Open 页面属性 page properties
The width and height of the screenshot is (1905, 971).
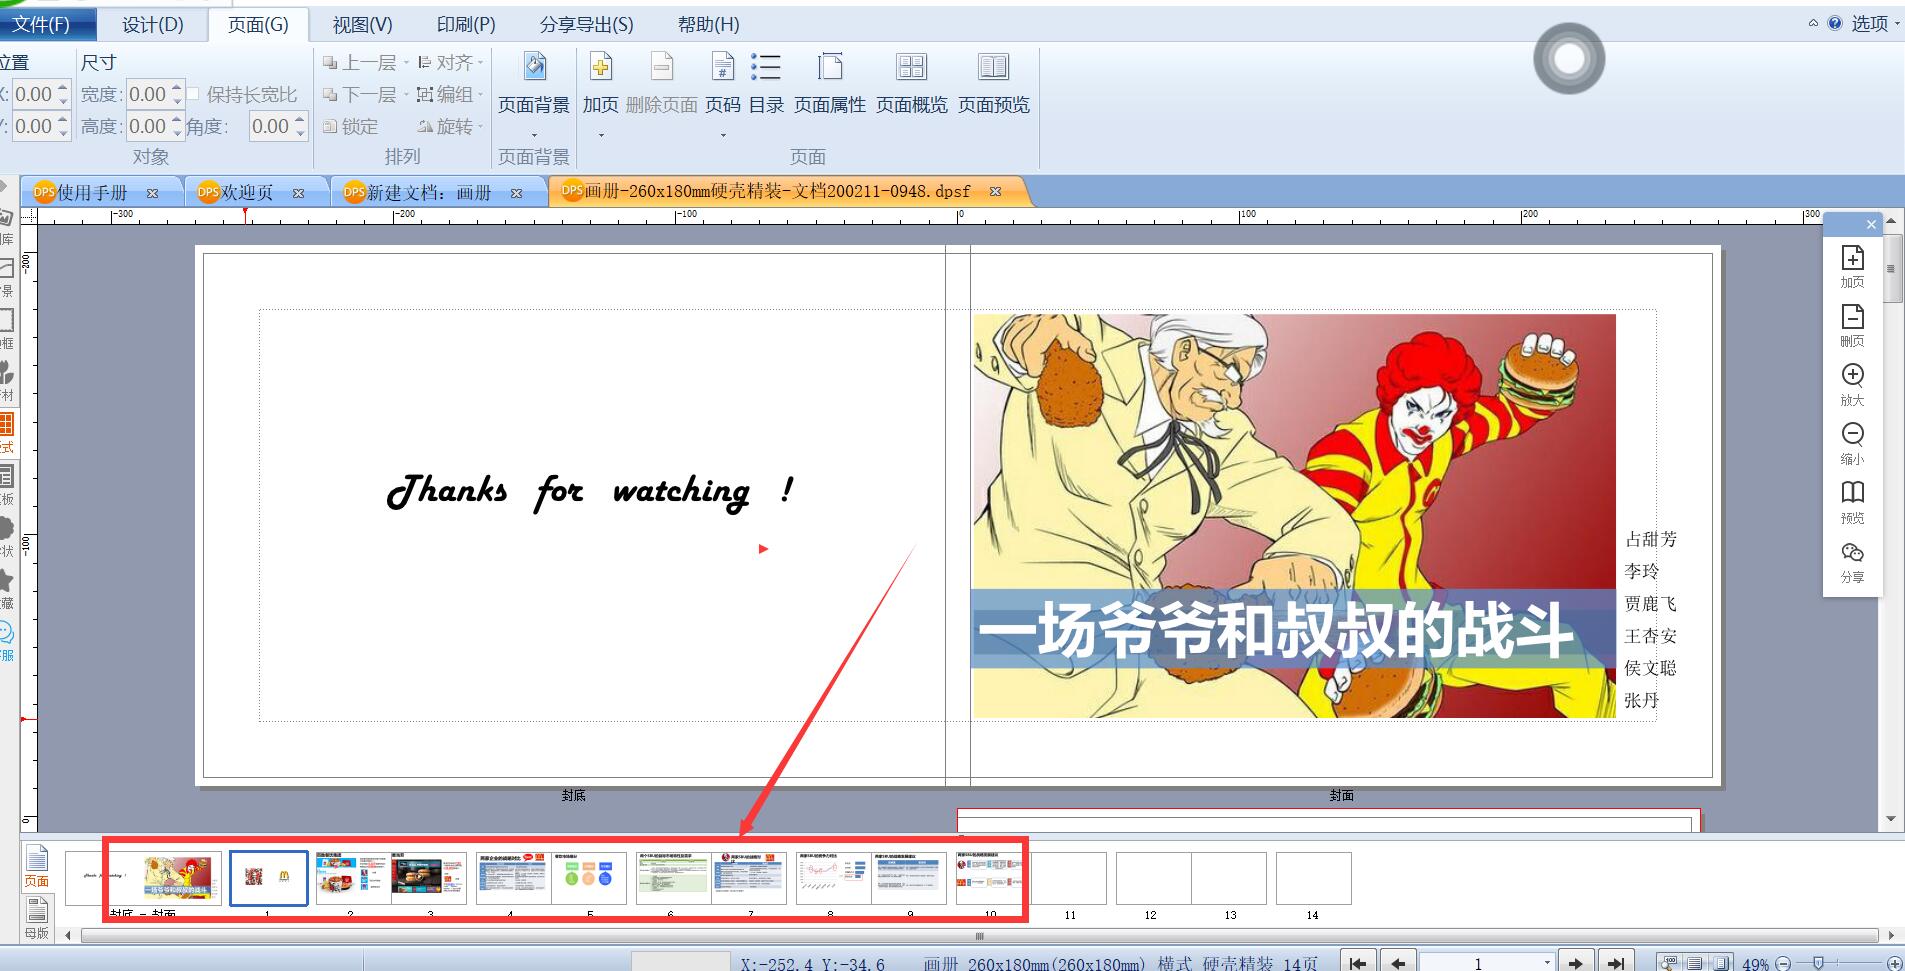(829, 84)
